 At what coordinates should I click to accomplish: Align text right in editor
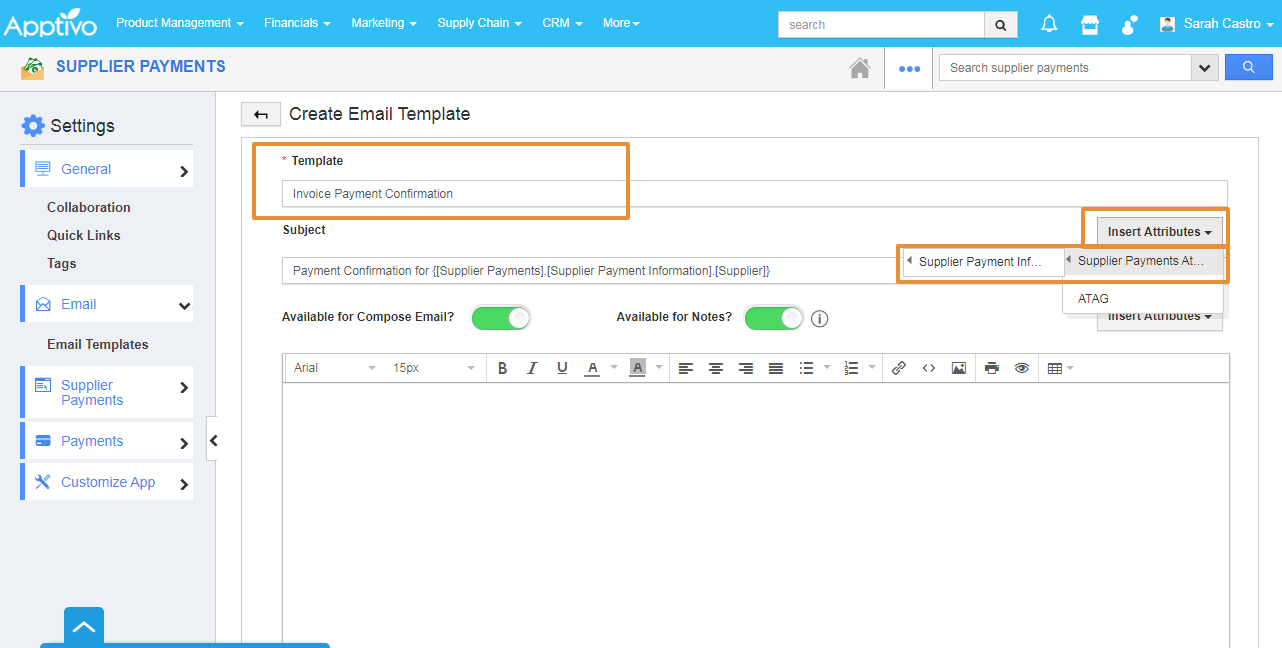point(746,368)
